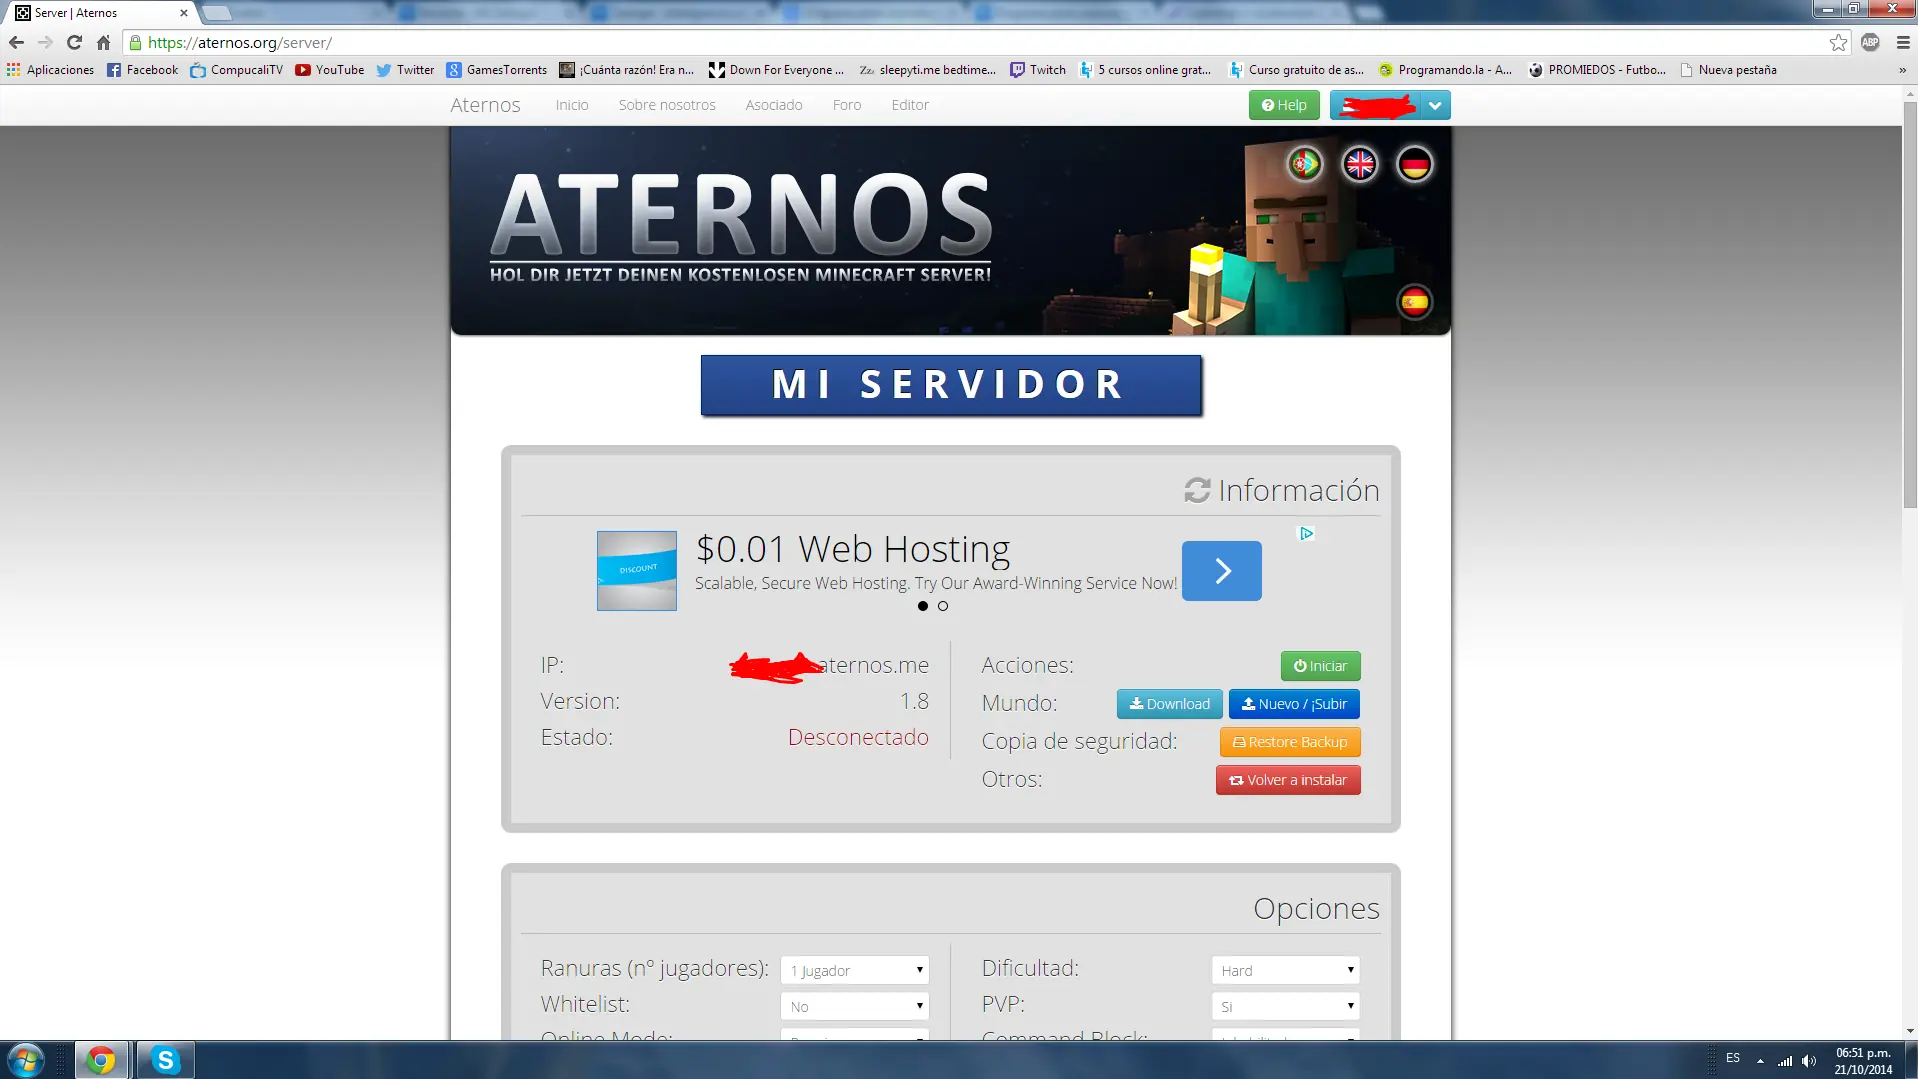Open the Twitter bookmark
Screen dimensions: 1918x1079
[405, 70]
